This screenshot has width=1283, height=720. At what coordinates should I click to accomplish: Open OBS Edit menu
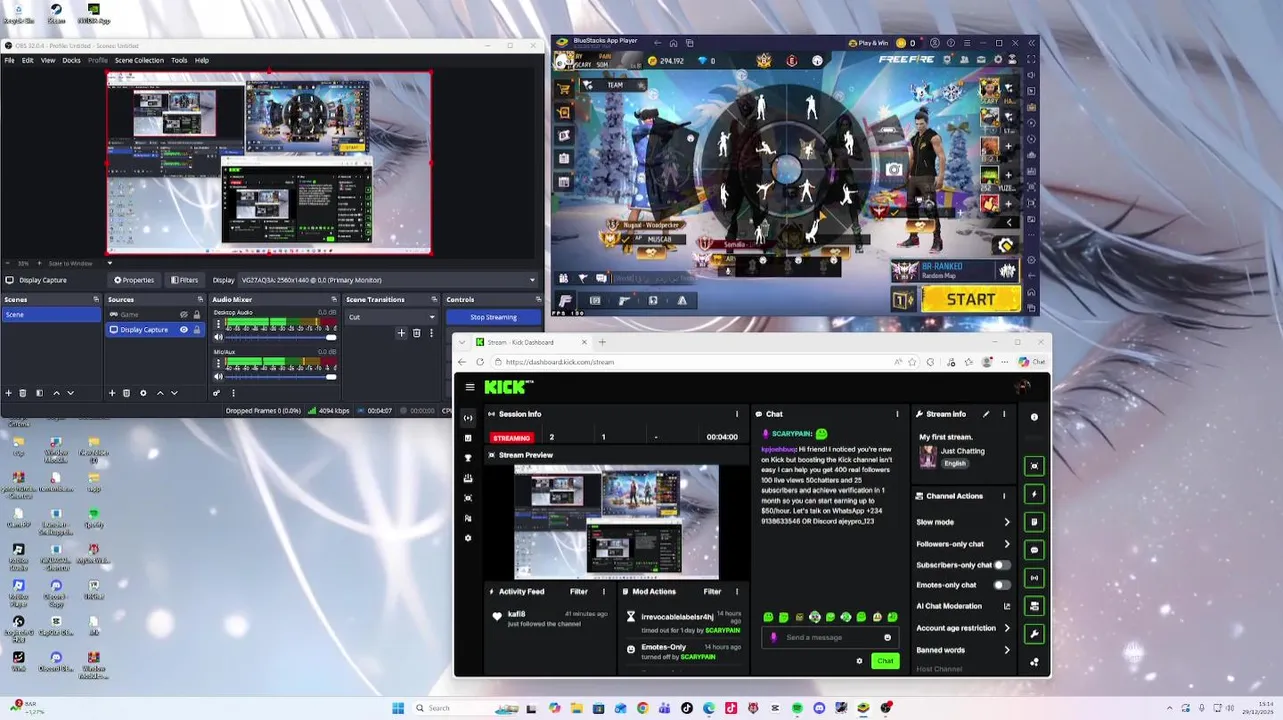coord(28,60)
